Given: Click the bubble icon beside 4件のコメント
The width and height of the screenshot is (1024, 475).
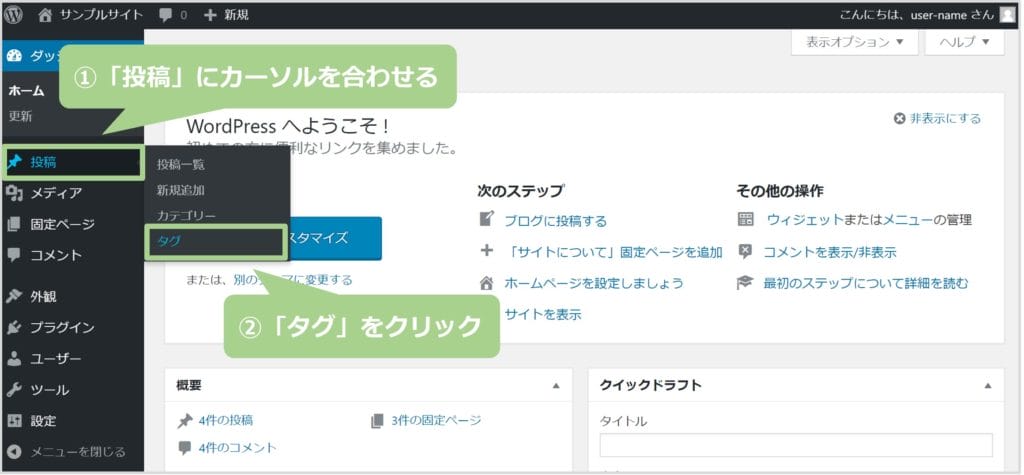Looking at the screenshot, I should click(185, 448).
